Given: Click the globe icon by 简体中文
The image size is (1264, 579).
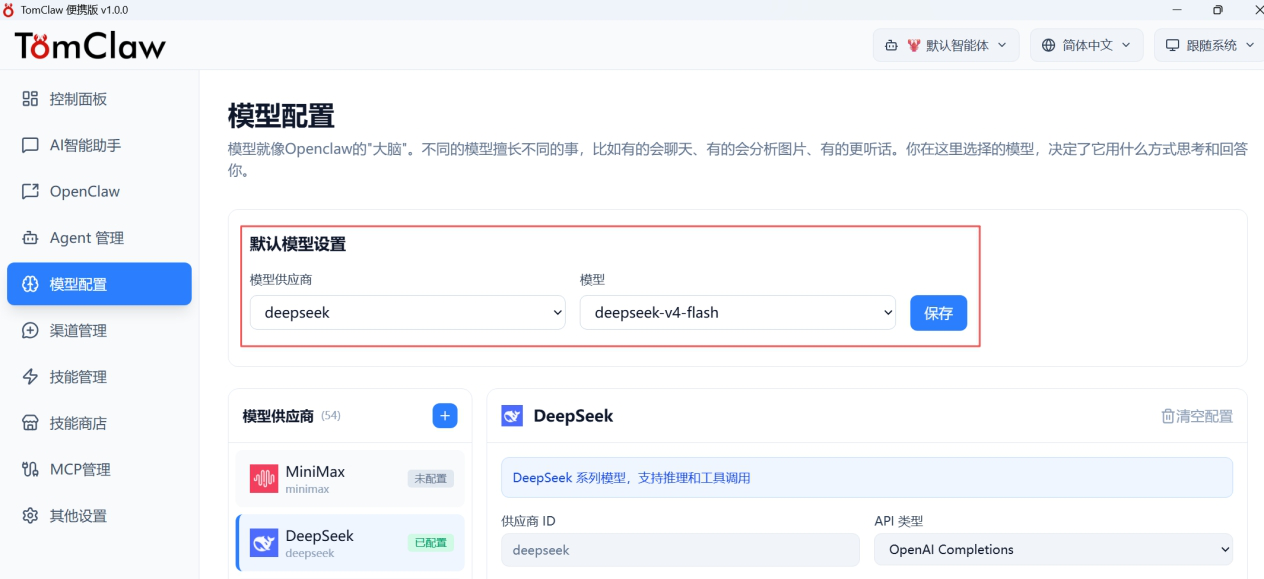Looking at the screenshot, I should pyautogui.click(x=1048, y=45).
